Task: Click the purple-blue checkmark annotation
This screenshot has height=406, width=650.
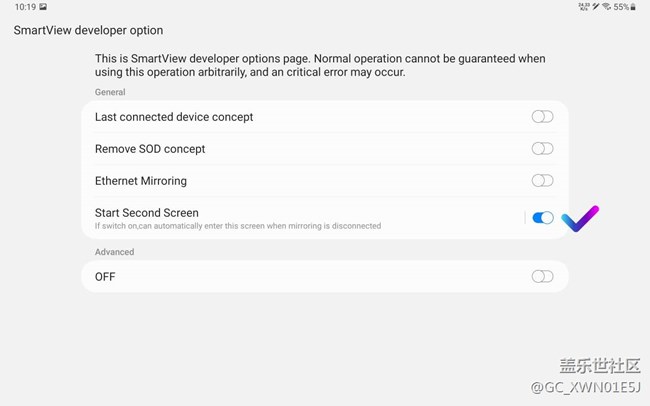Action: pos(580,218)
